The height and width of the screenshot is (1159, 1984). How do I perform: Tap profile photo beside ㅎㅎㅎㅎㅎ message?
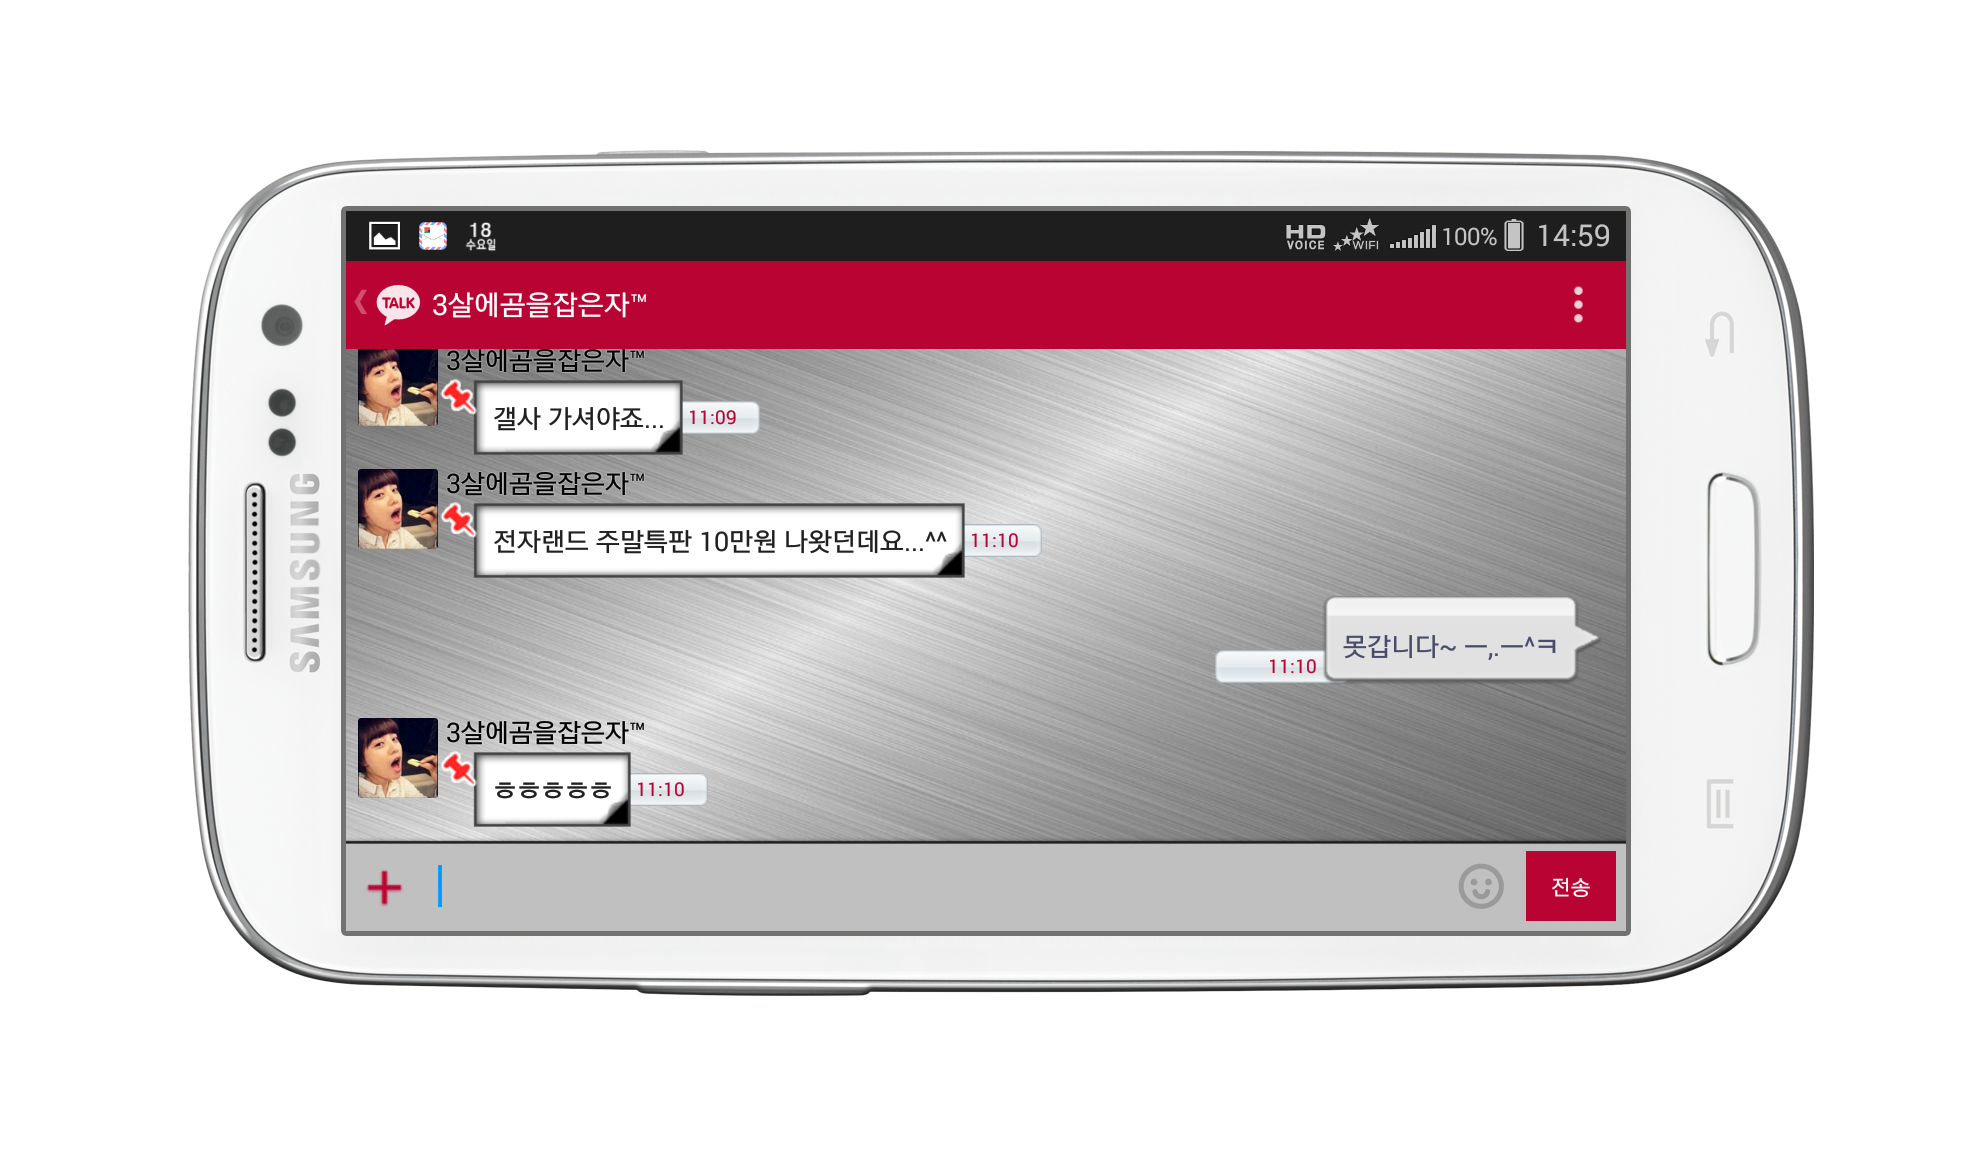pos(398,757)
